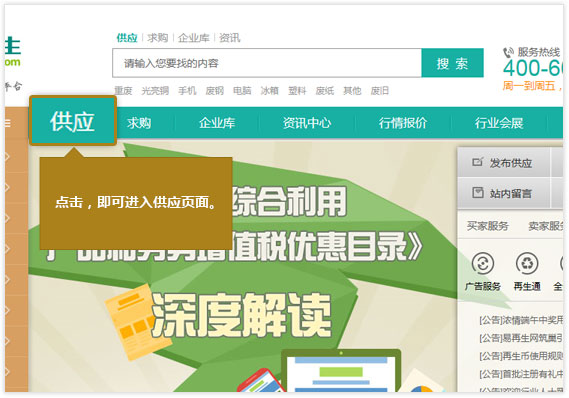This screenshot has height=398, width=569.
Task: Click the 废钢 hot keyword link
Action: pos(215,90)
